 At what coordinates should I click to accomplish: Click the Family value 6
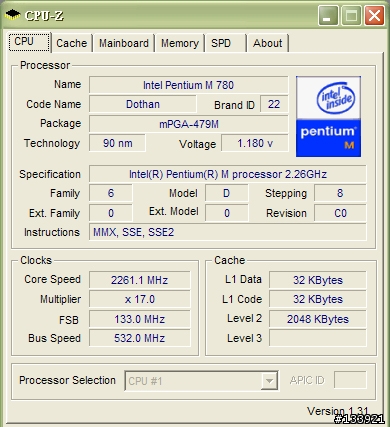pos(111,193)
